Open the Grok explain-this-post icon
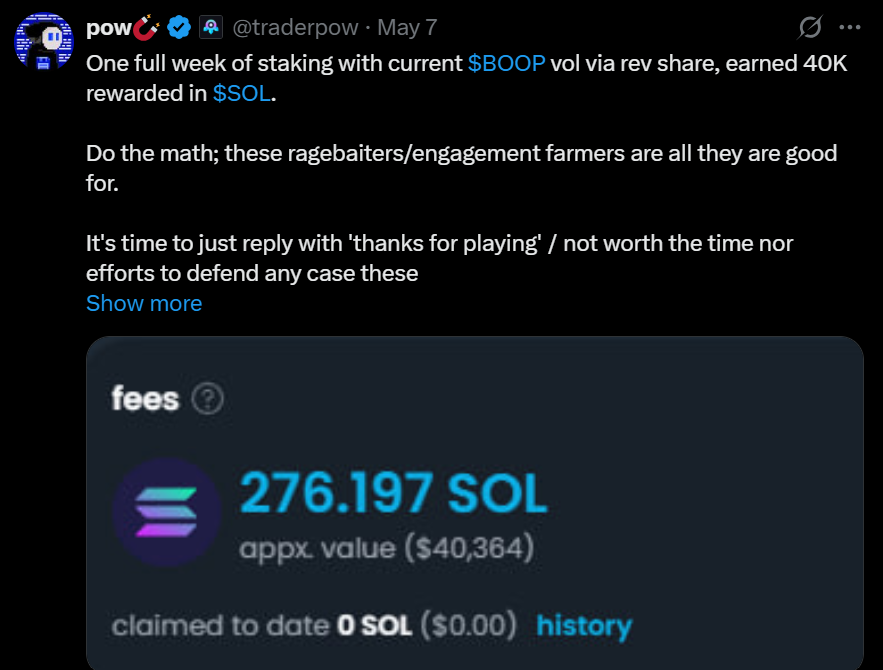This screenshot has width=883, height=670. coord(810,27)
